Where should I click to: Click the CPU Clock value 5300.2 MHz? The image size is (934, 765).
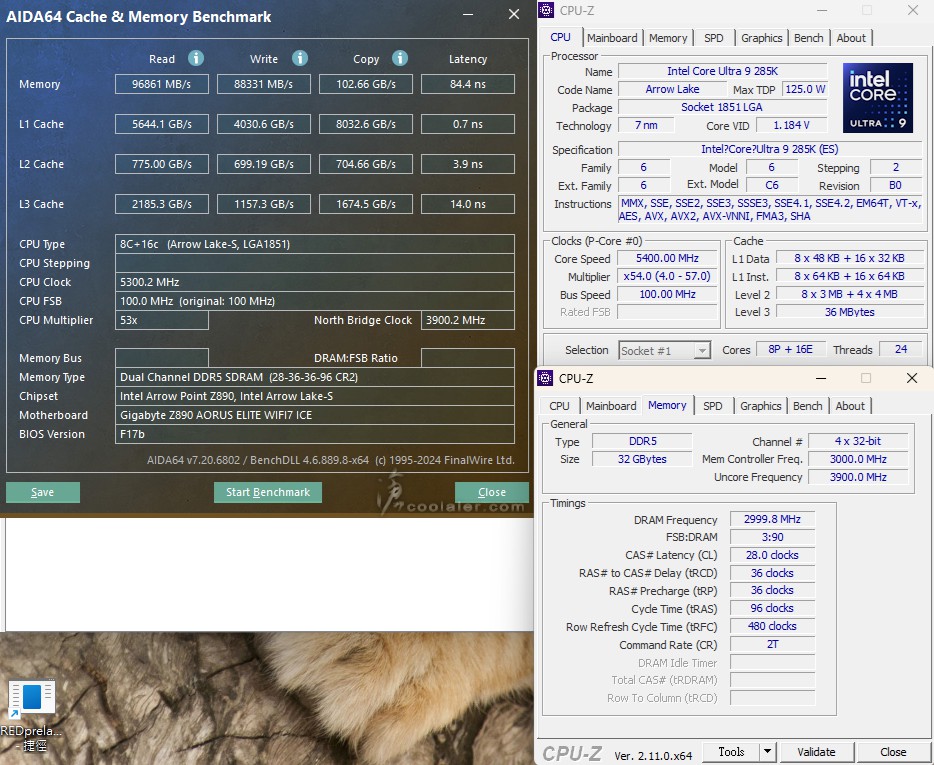point(315,282)
